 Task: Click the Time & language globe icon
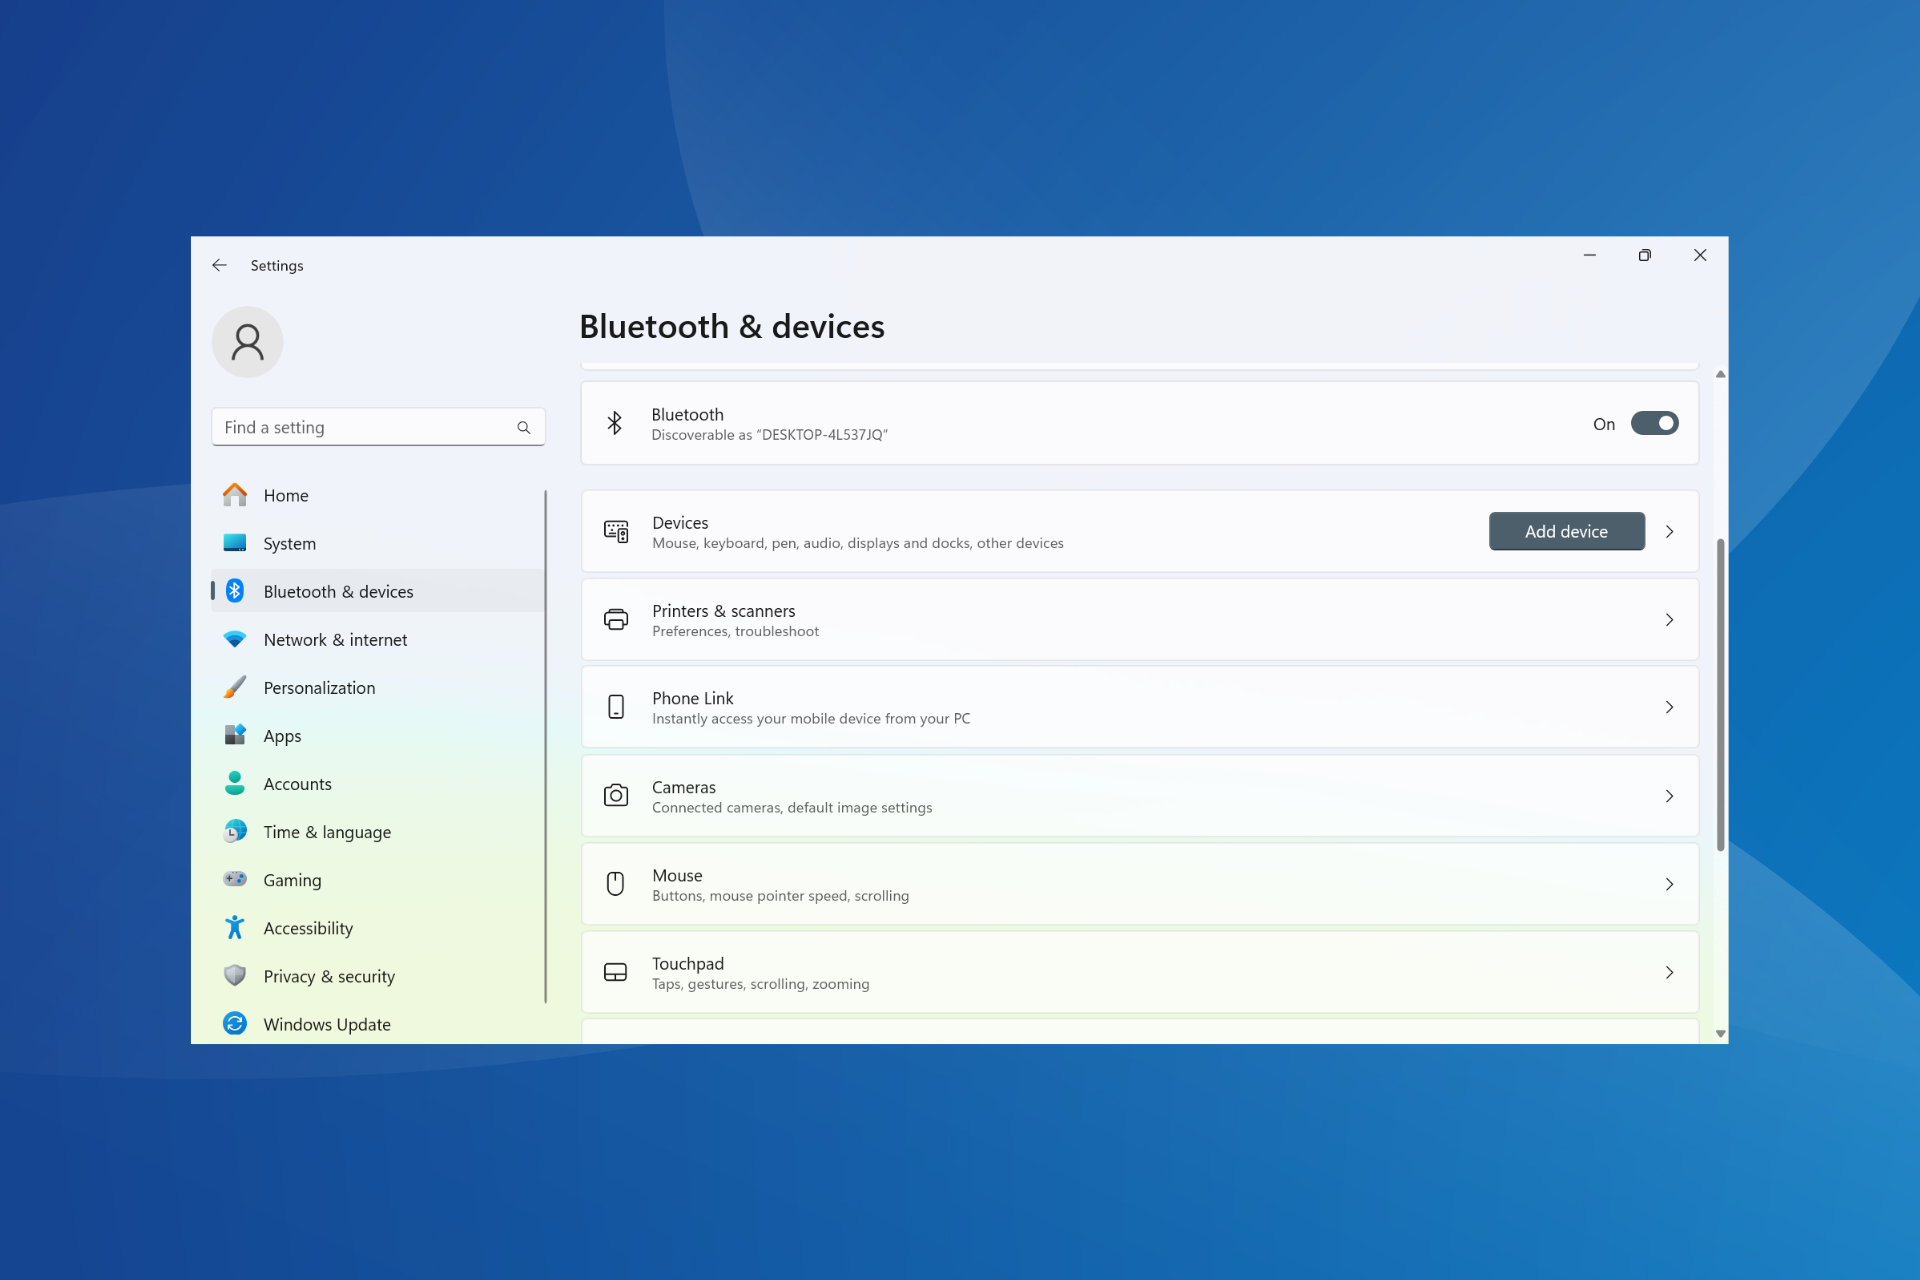[x=235, y=831]
